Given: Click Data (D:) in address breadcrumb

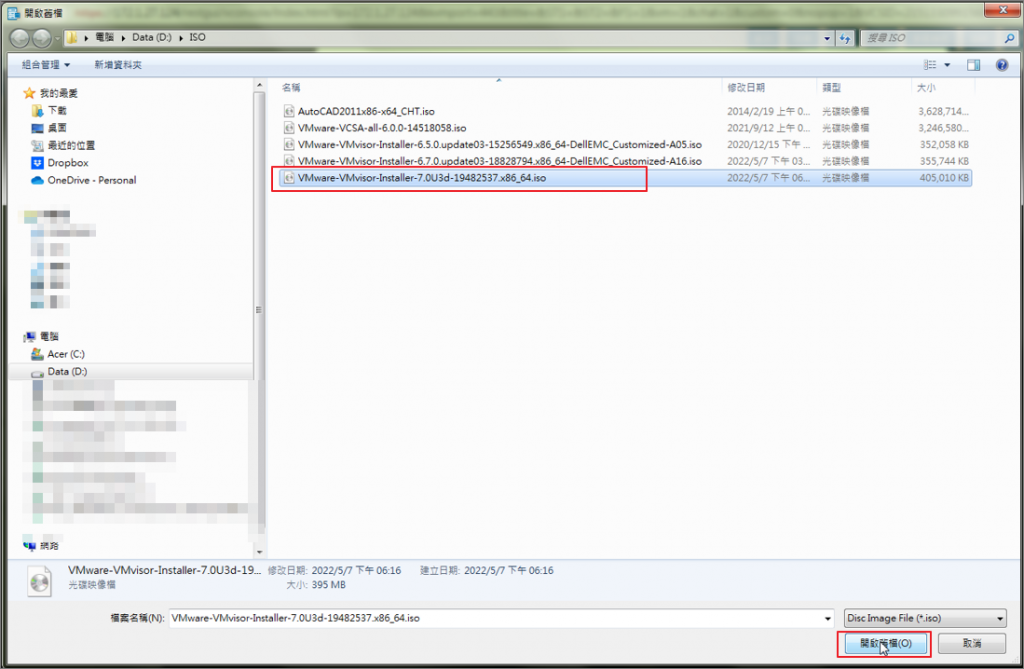Looking at the screenshot, I should point(152,38).
